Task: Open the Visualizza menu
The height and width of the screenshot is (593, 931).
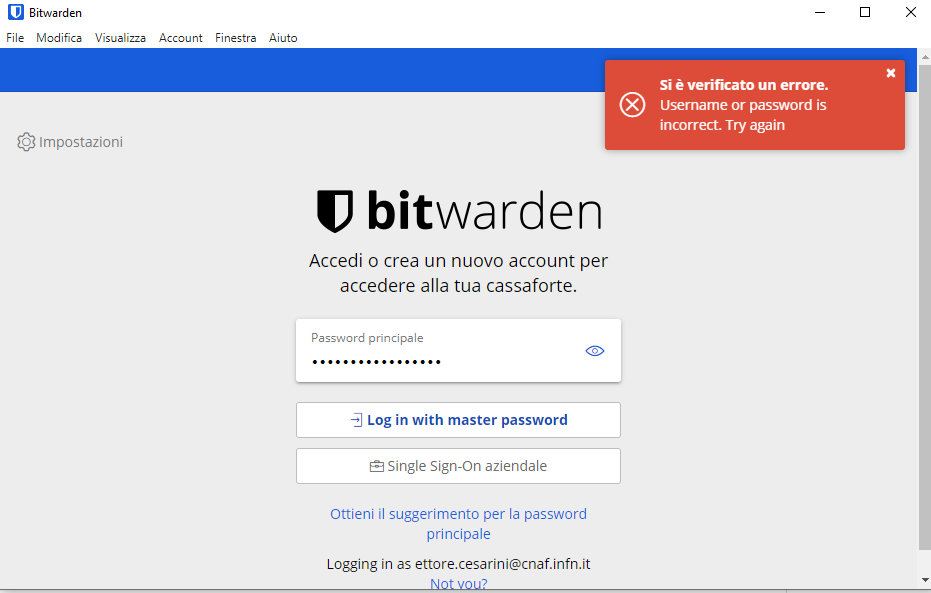Action: [121, 37]
